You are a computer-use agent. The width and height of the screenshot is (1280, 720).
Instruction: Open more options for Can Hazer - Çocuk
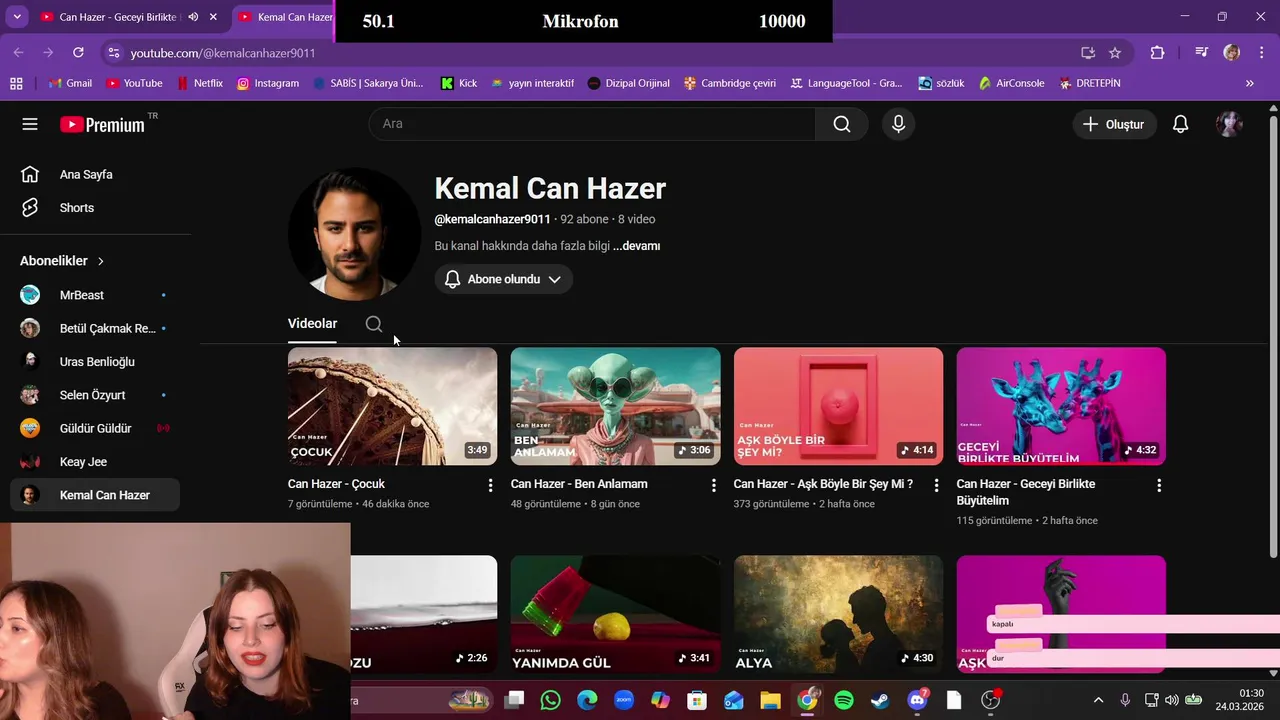[490, 485]
